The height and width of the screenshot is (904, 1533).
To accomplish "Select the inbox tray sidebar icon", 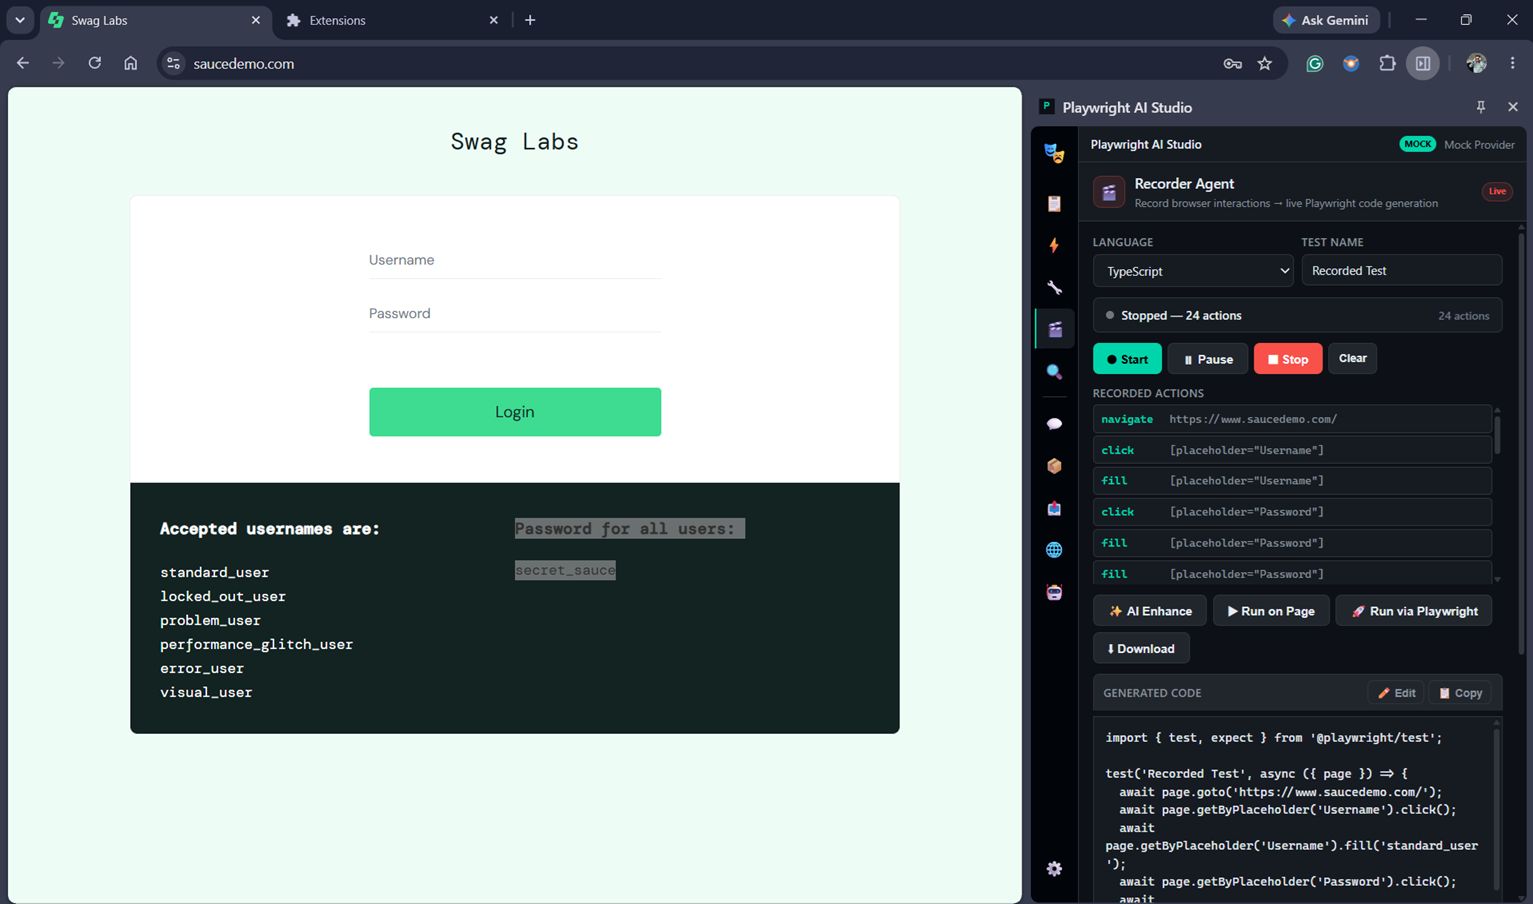I will pyautogui.click(x=1054, y=508).
